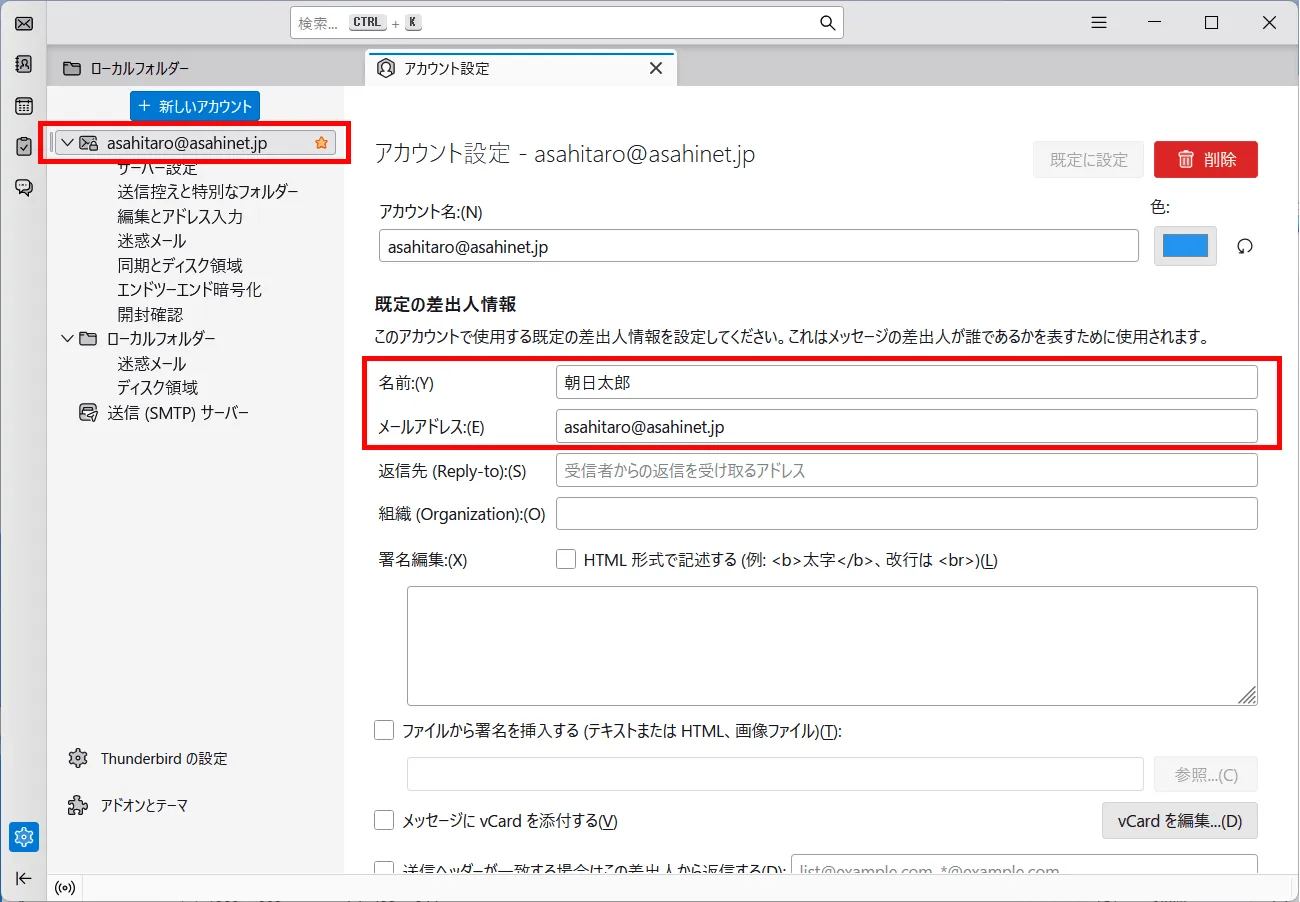Collapse the ローカルフォルダー tree

click(66, 338)
